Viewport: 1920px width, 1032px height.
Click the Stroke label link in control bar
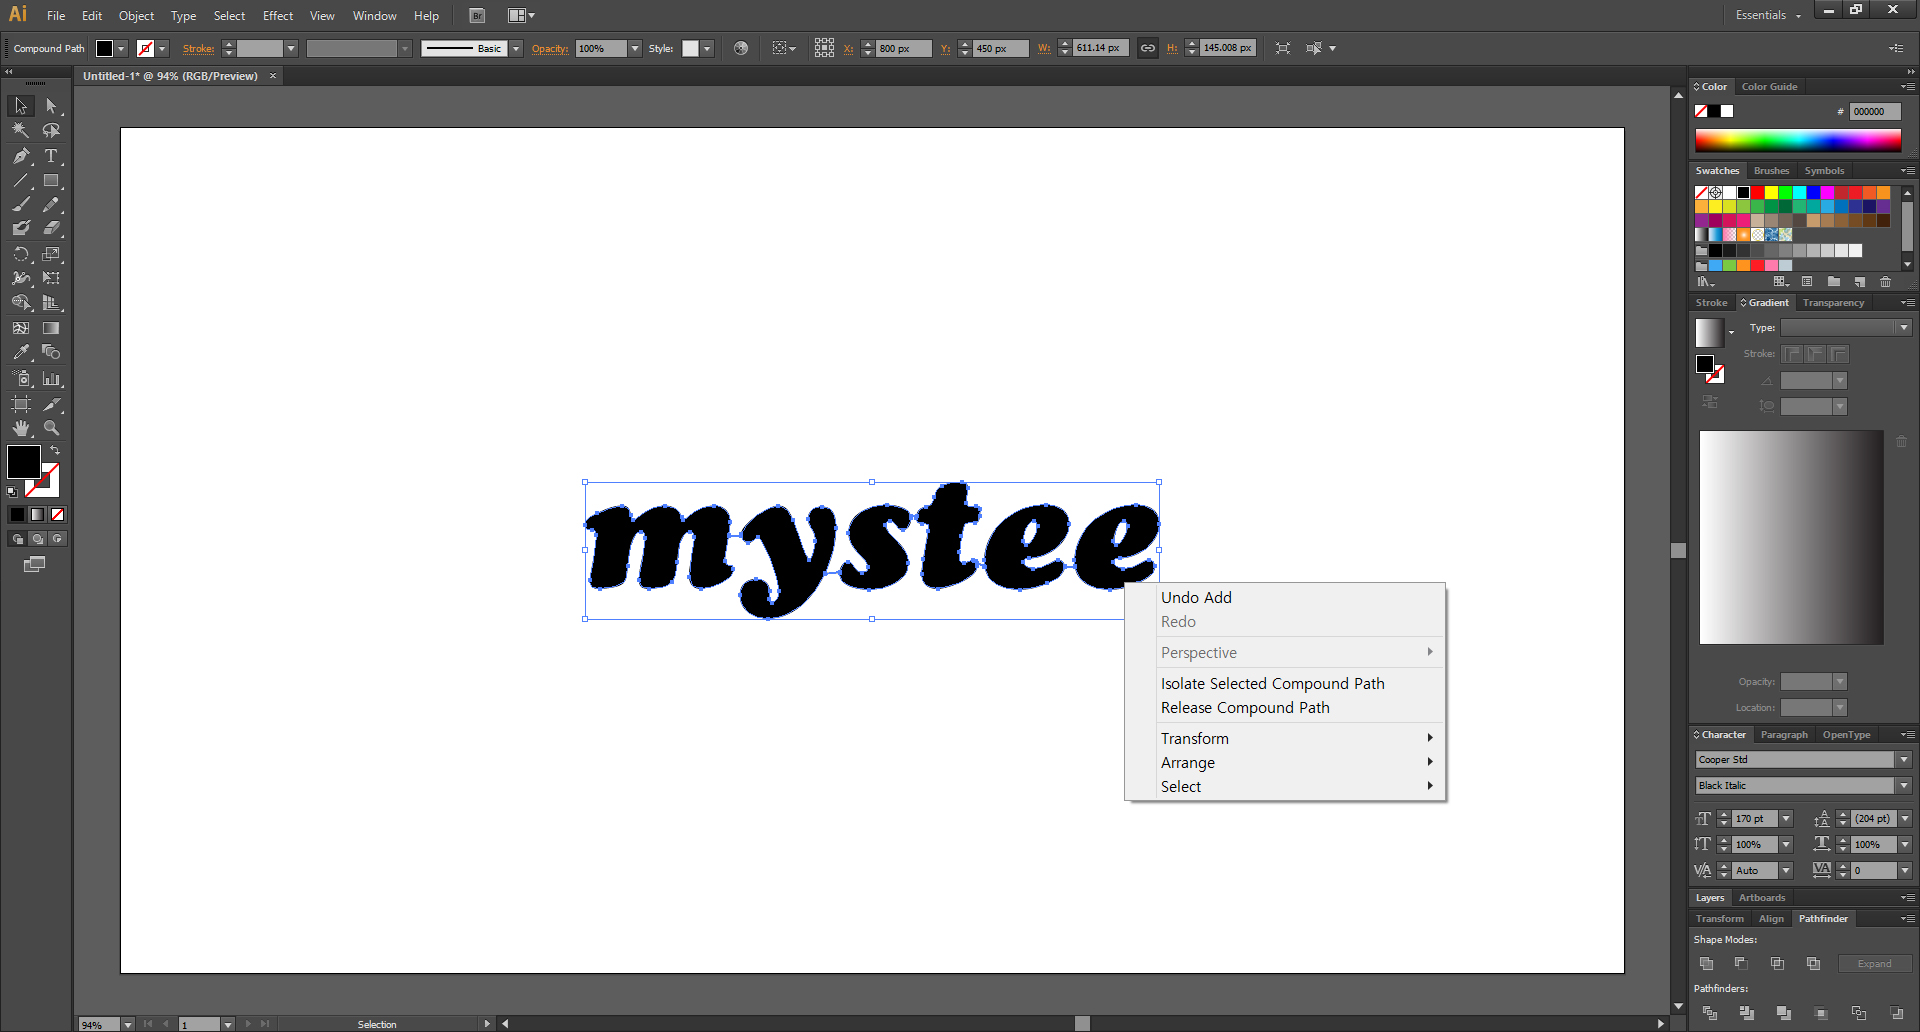pyautogui.click(x=198, y=48)
